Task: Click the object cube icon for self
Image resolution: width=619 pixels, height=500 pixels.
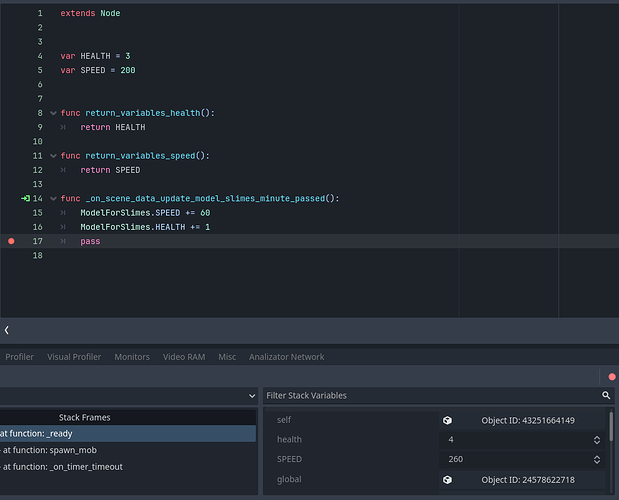Action: pos(447,420)
